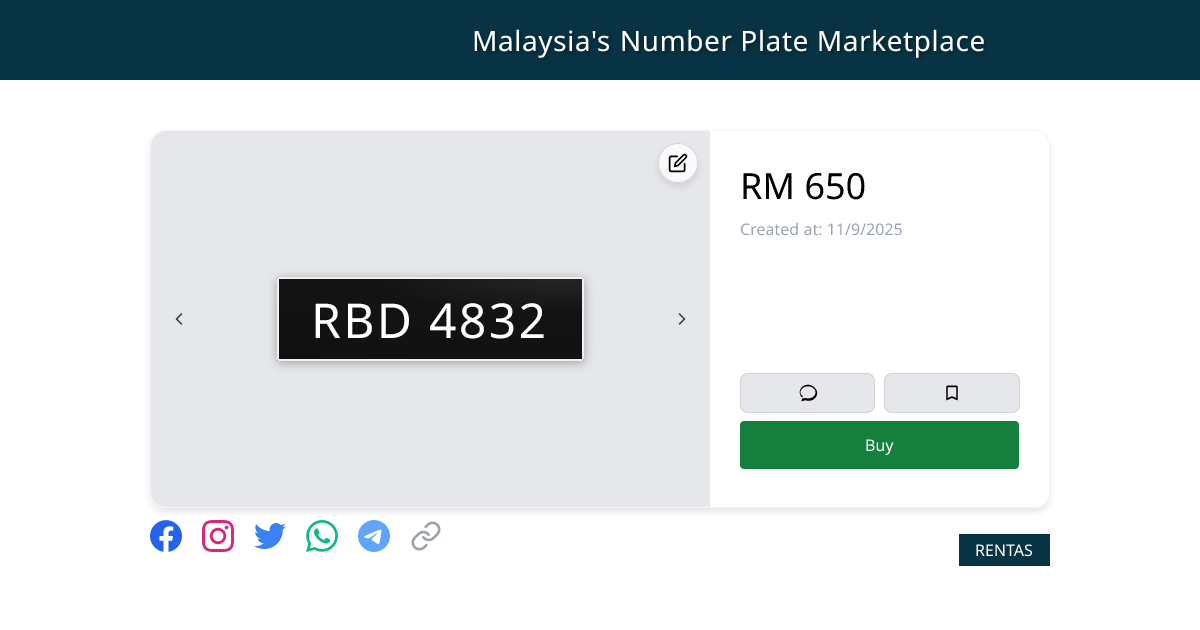Open the chat with the seller
This screenshot has width=1200, height=630.
click(807, 392)
